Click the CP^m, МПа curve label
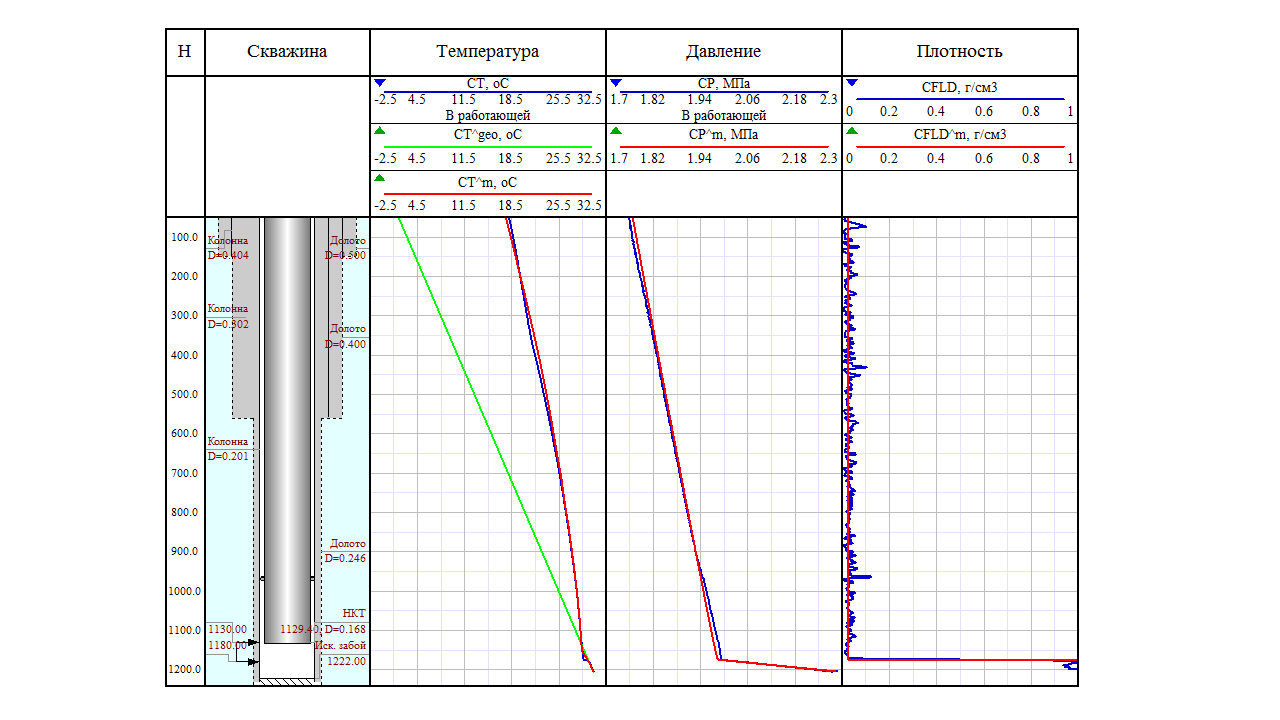The height and width of the screenshot is (720, 1280). point(724,134)
